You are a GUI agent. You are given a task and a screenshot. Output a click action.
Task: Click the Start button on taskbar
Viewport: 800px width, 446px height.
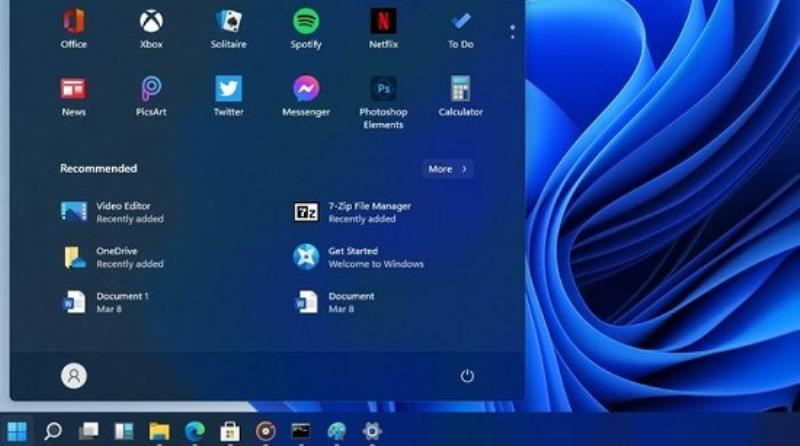17,431
